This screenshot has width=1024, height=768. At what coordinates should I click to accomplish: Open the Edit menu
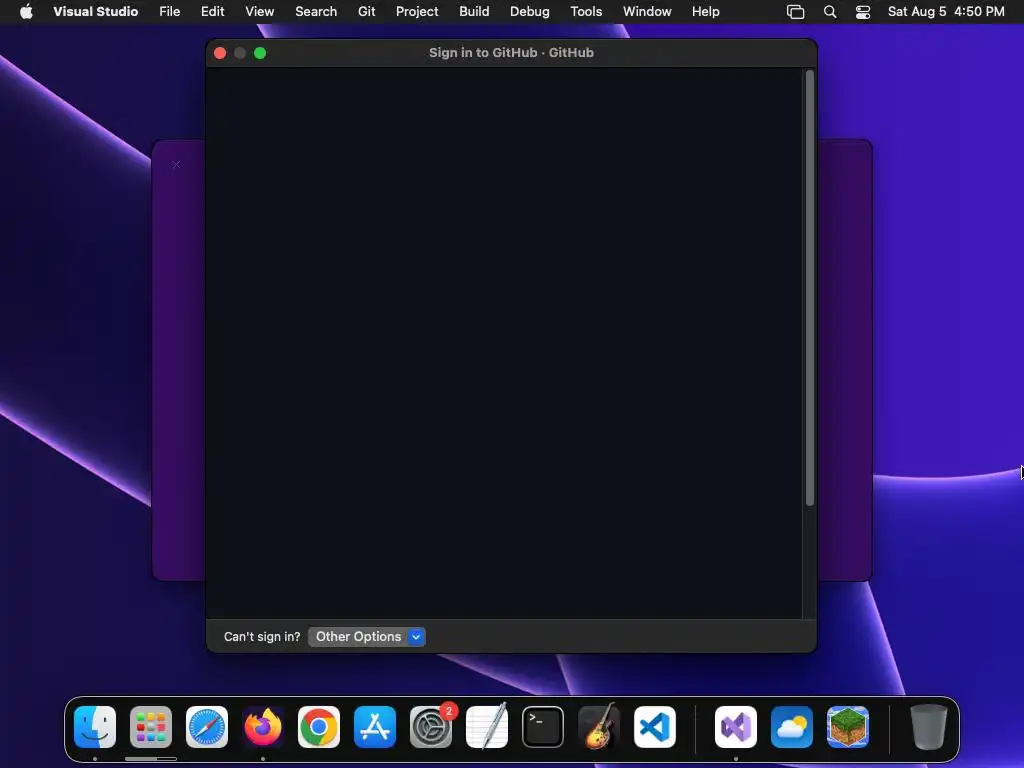coord(212,12)
